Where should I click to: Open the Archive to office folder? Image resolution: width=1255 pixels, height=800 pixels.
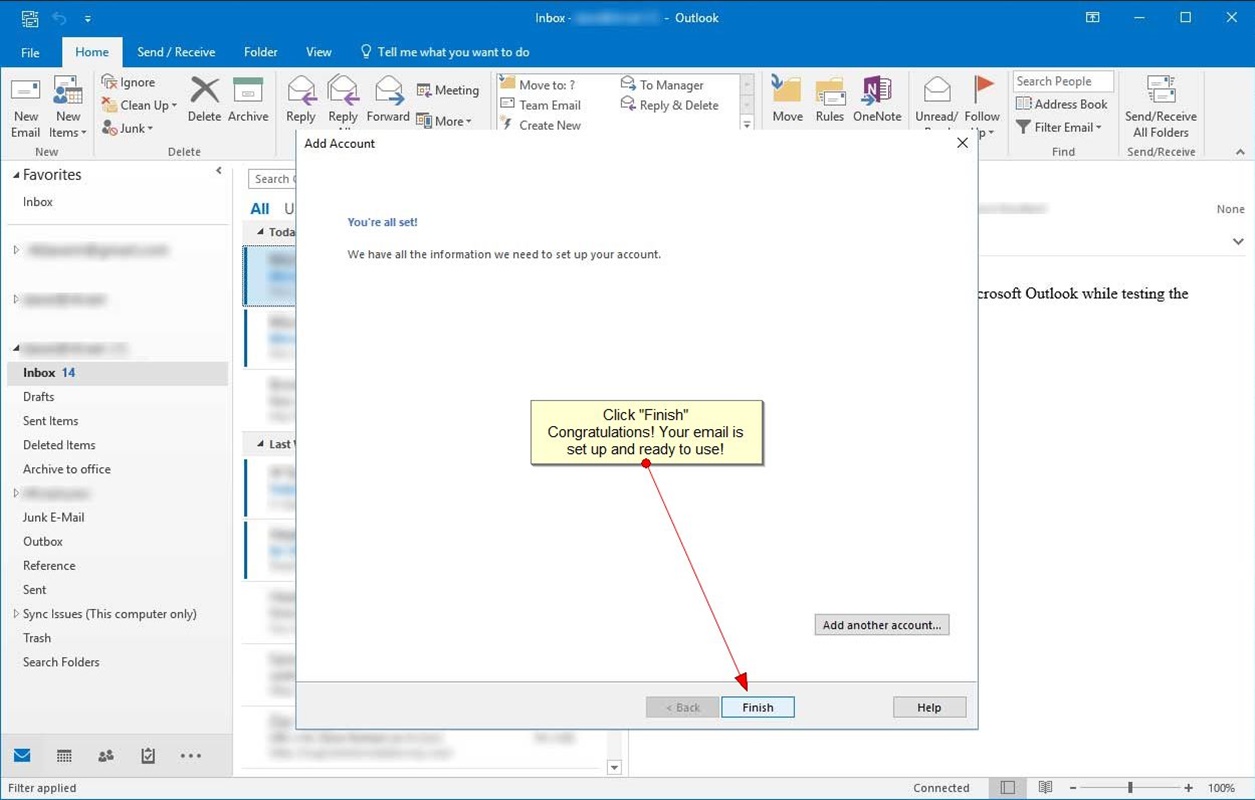coord(67,469)
